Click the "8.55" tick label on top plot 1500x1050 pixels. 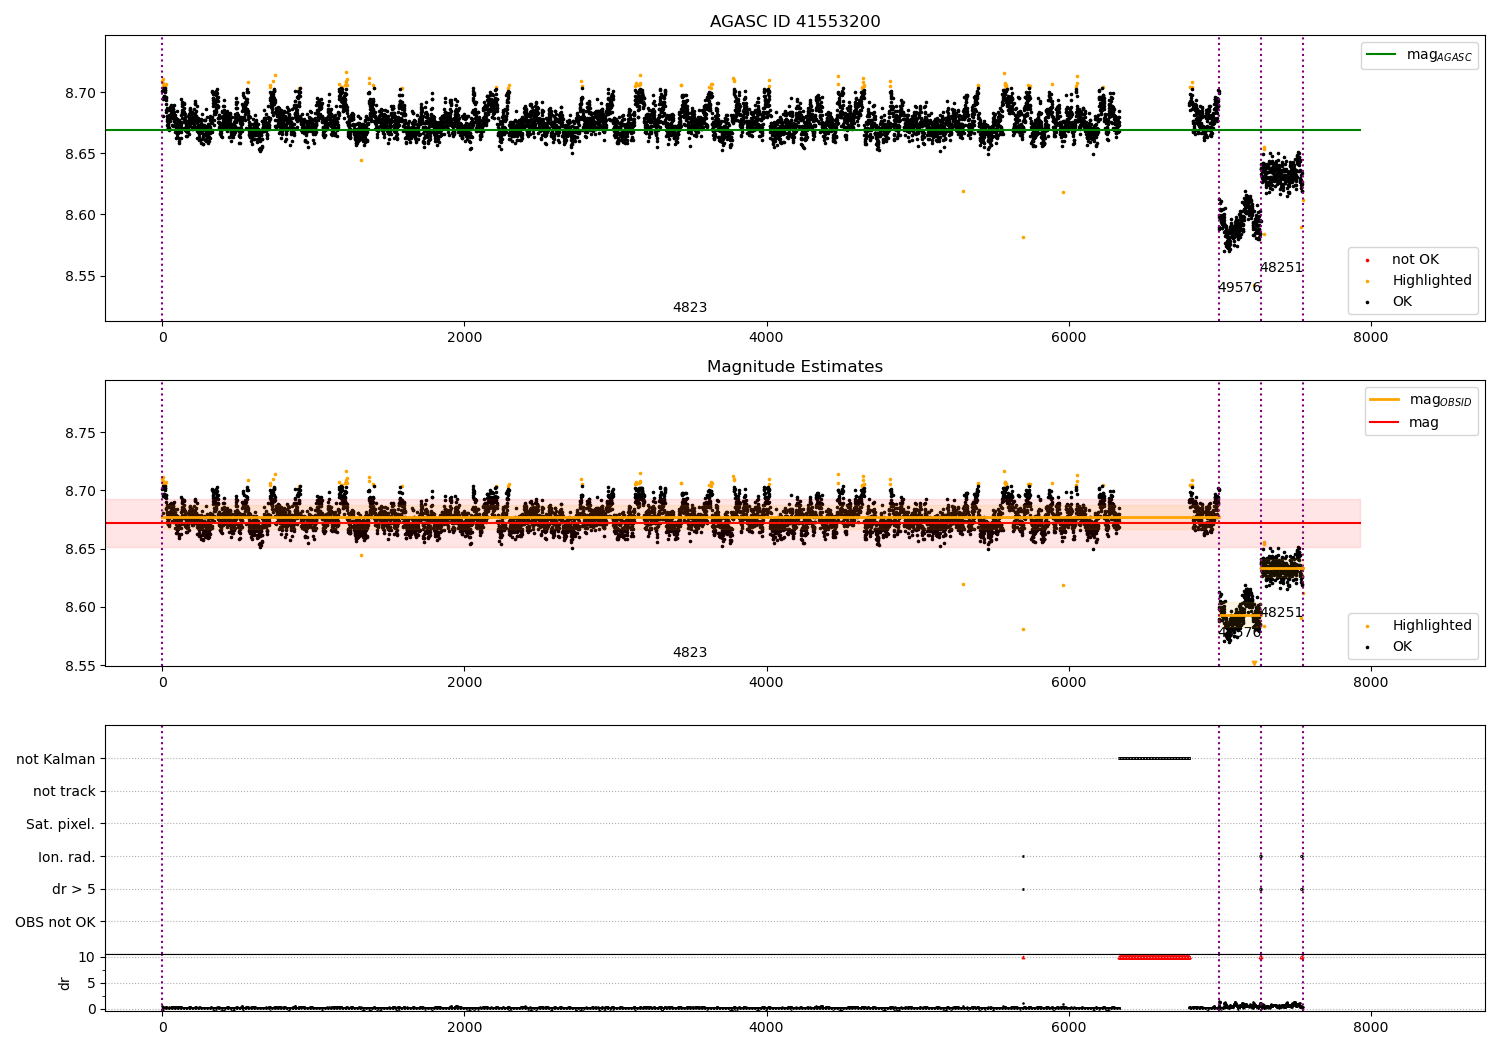click(x=79, y=276)
